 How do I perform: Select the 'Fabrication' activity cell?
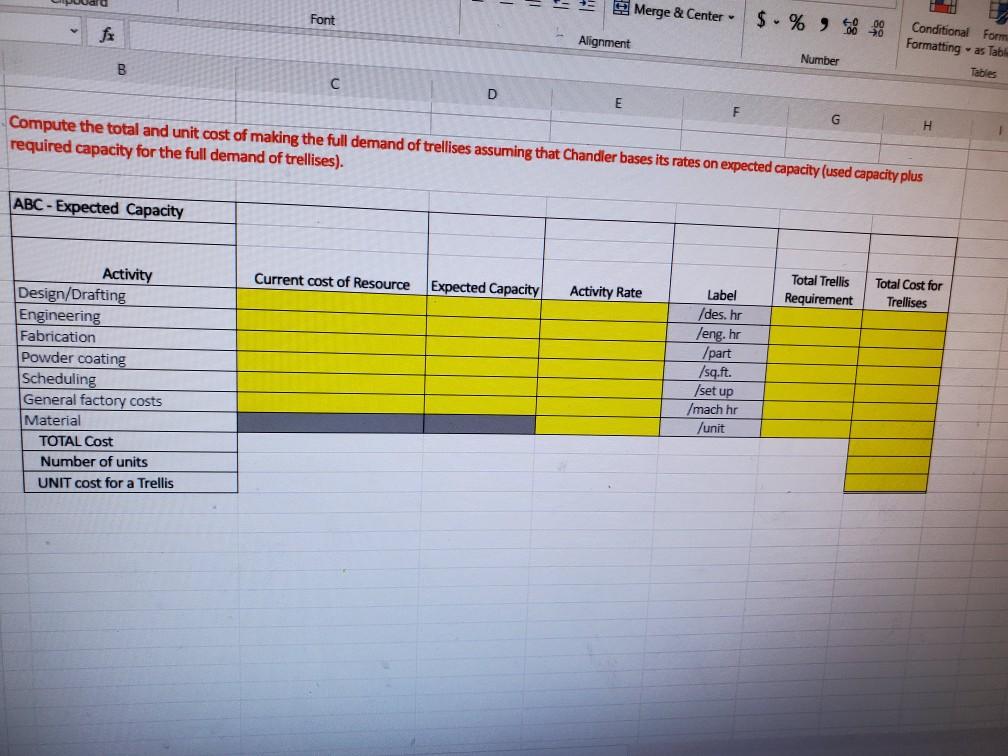point(125,337)
